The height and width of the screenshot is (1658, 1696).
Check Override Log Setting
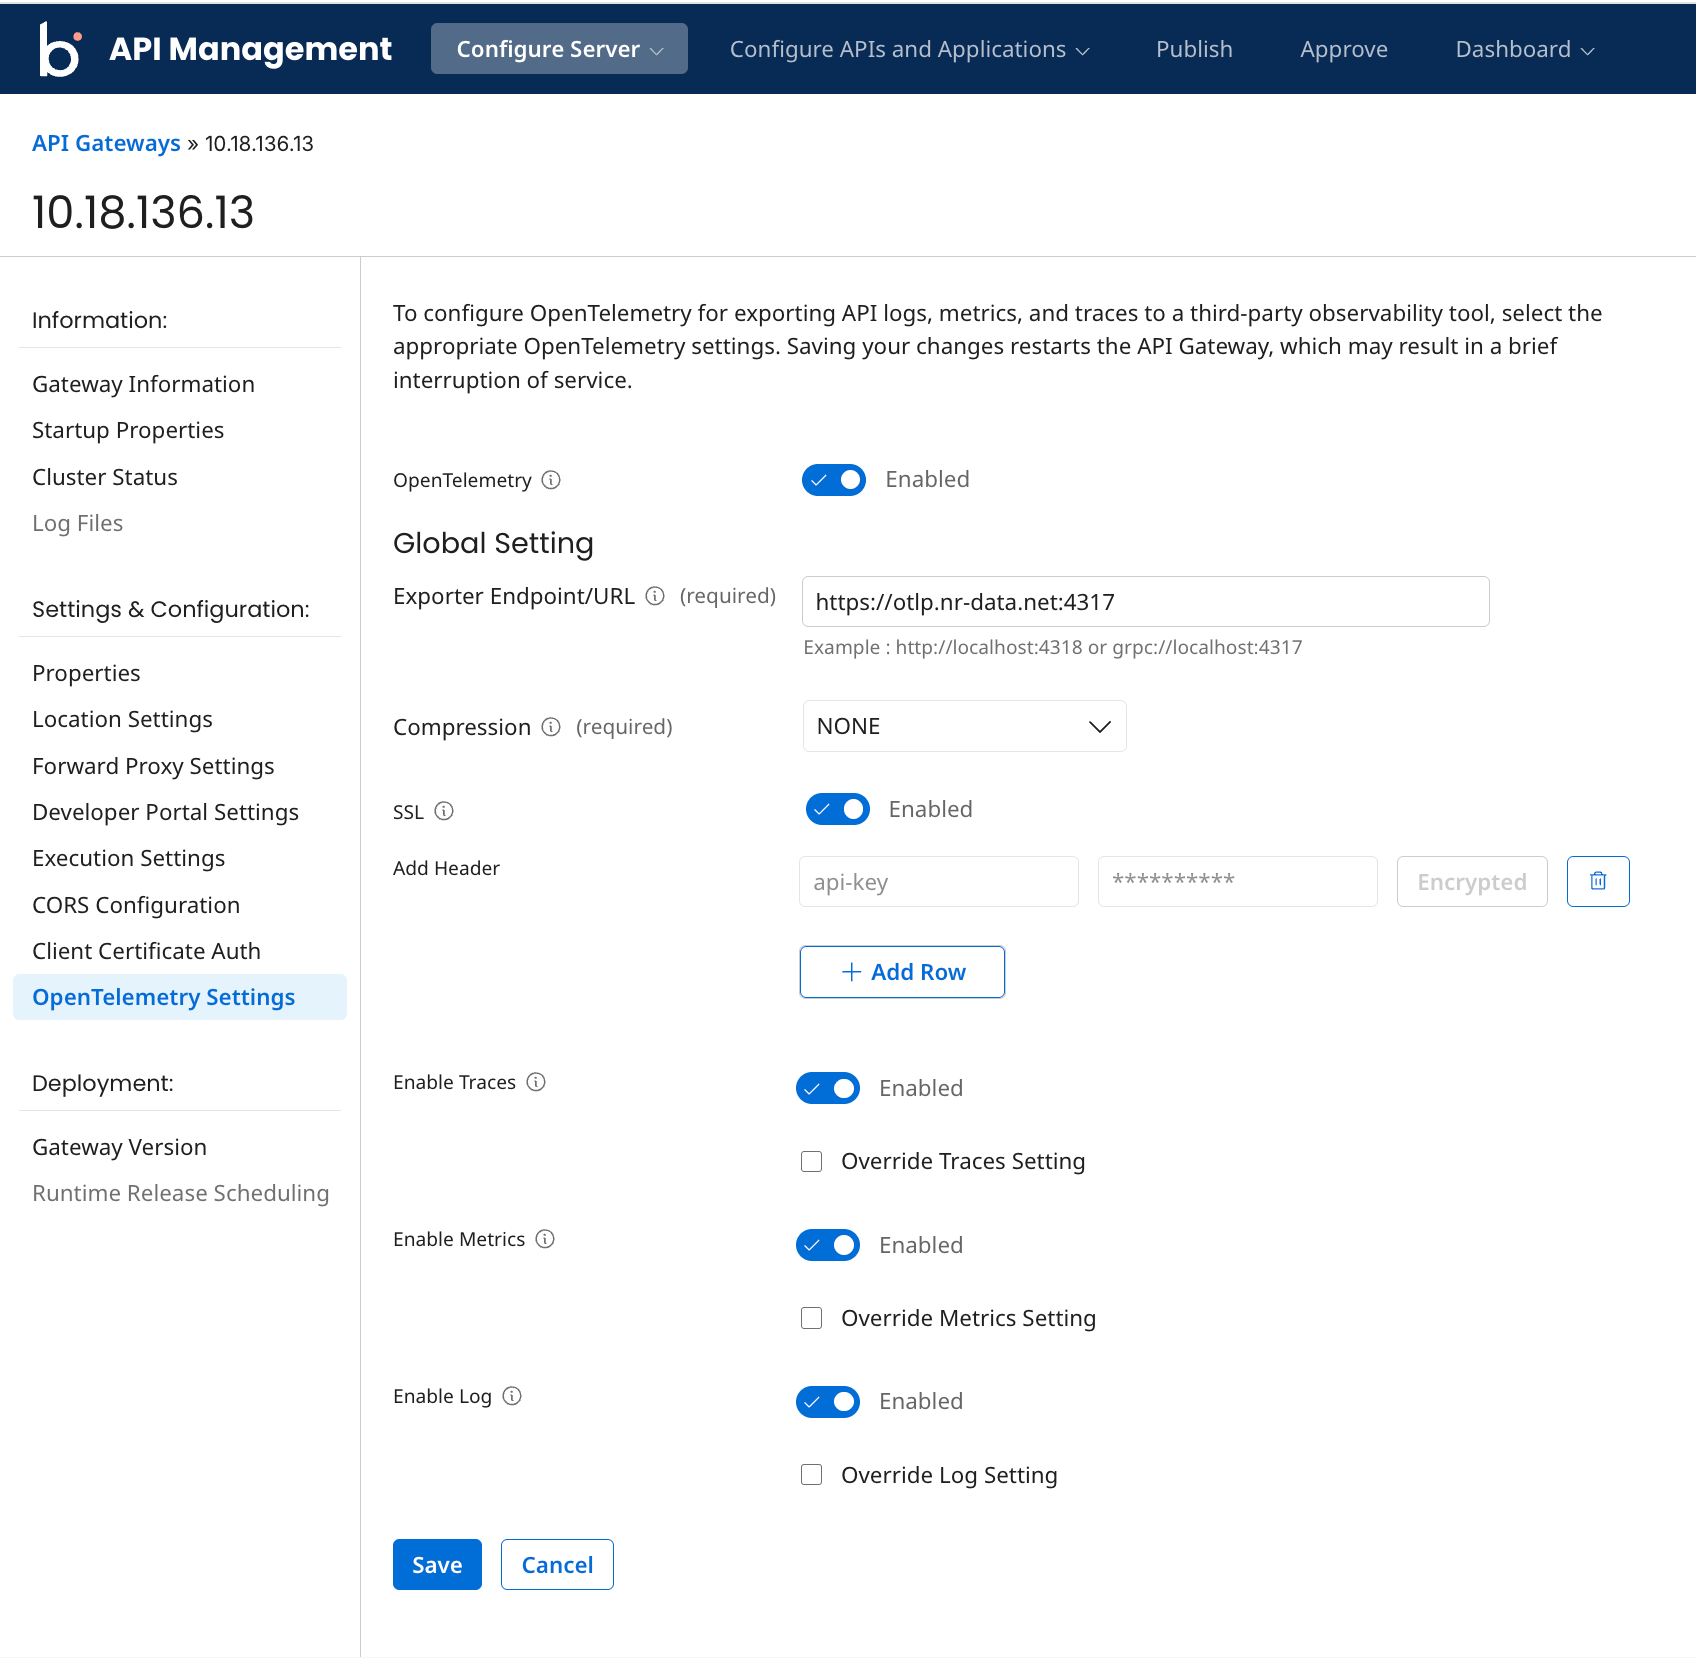(x=811, y=1474)
